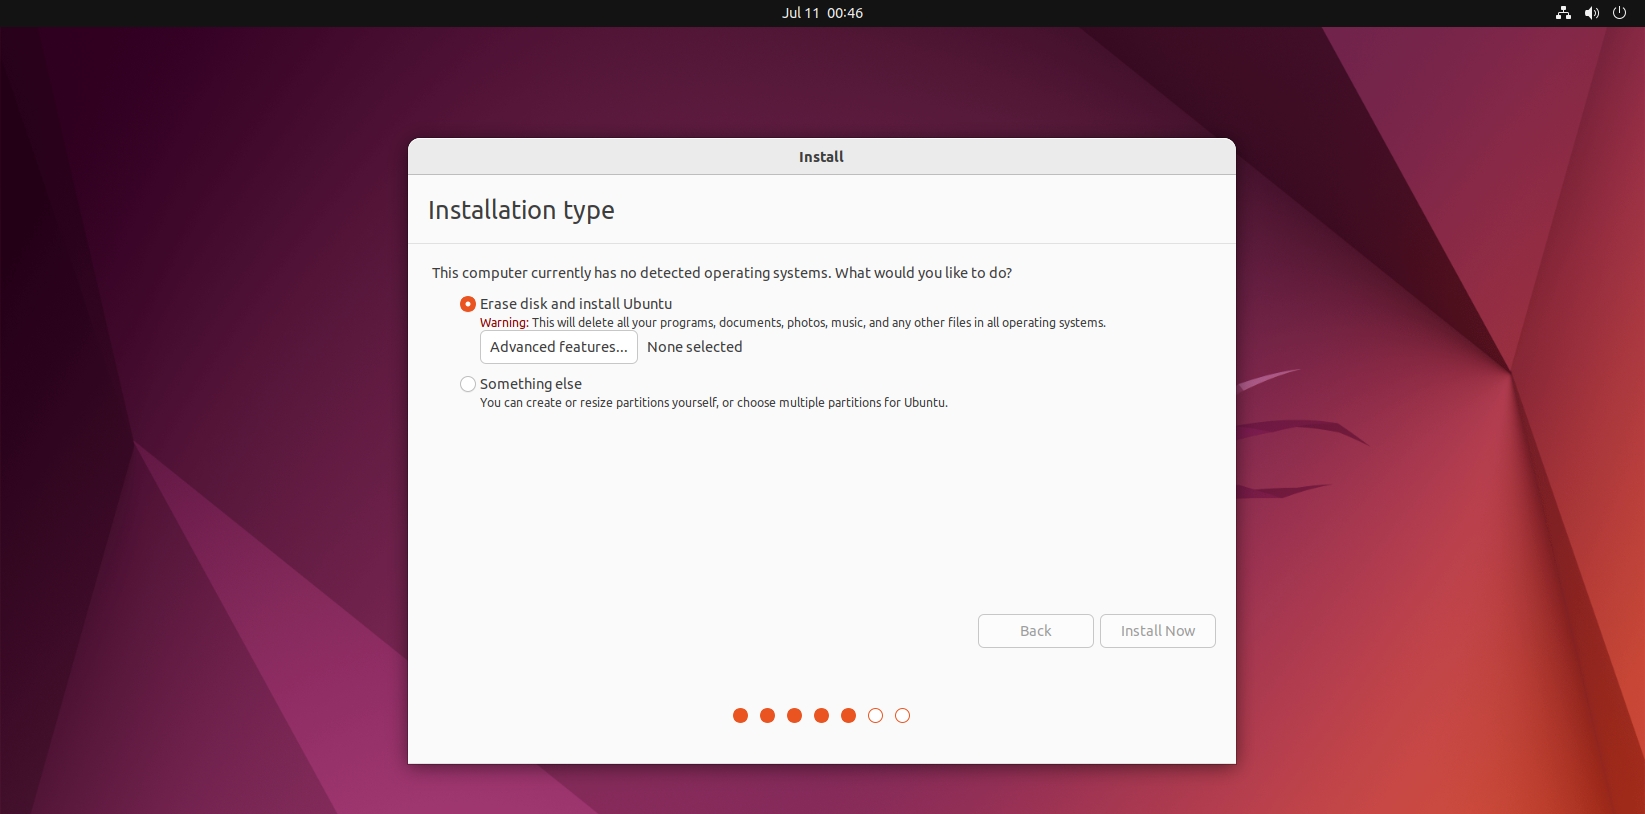
Task: Click the 'None selected' label
Action: click(695, 347)
